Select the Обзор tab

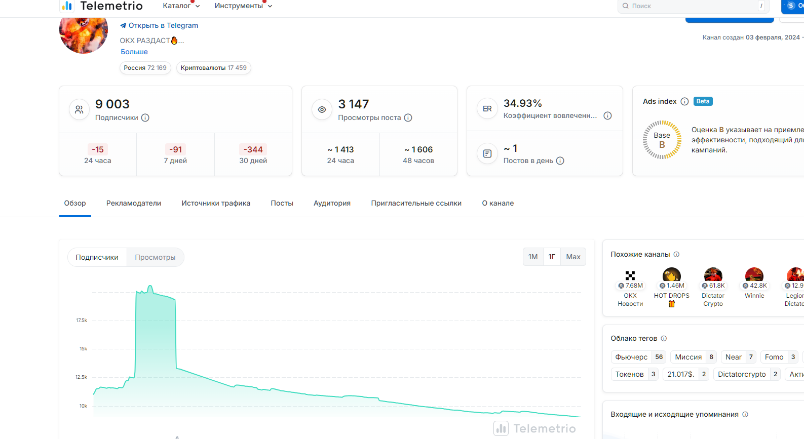pyautogui.click(x=75, y=203)
